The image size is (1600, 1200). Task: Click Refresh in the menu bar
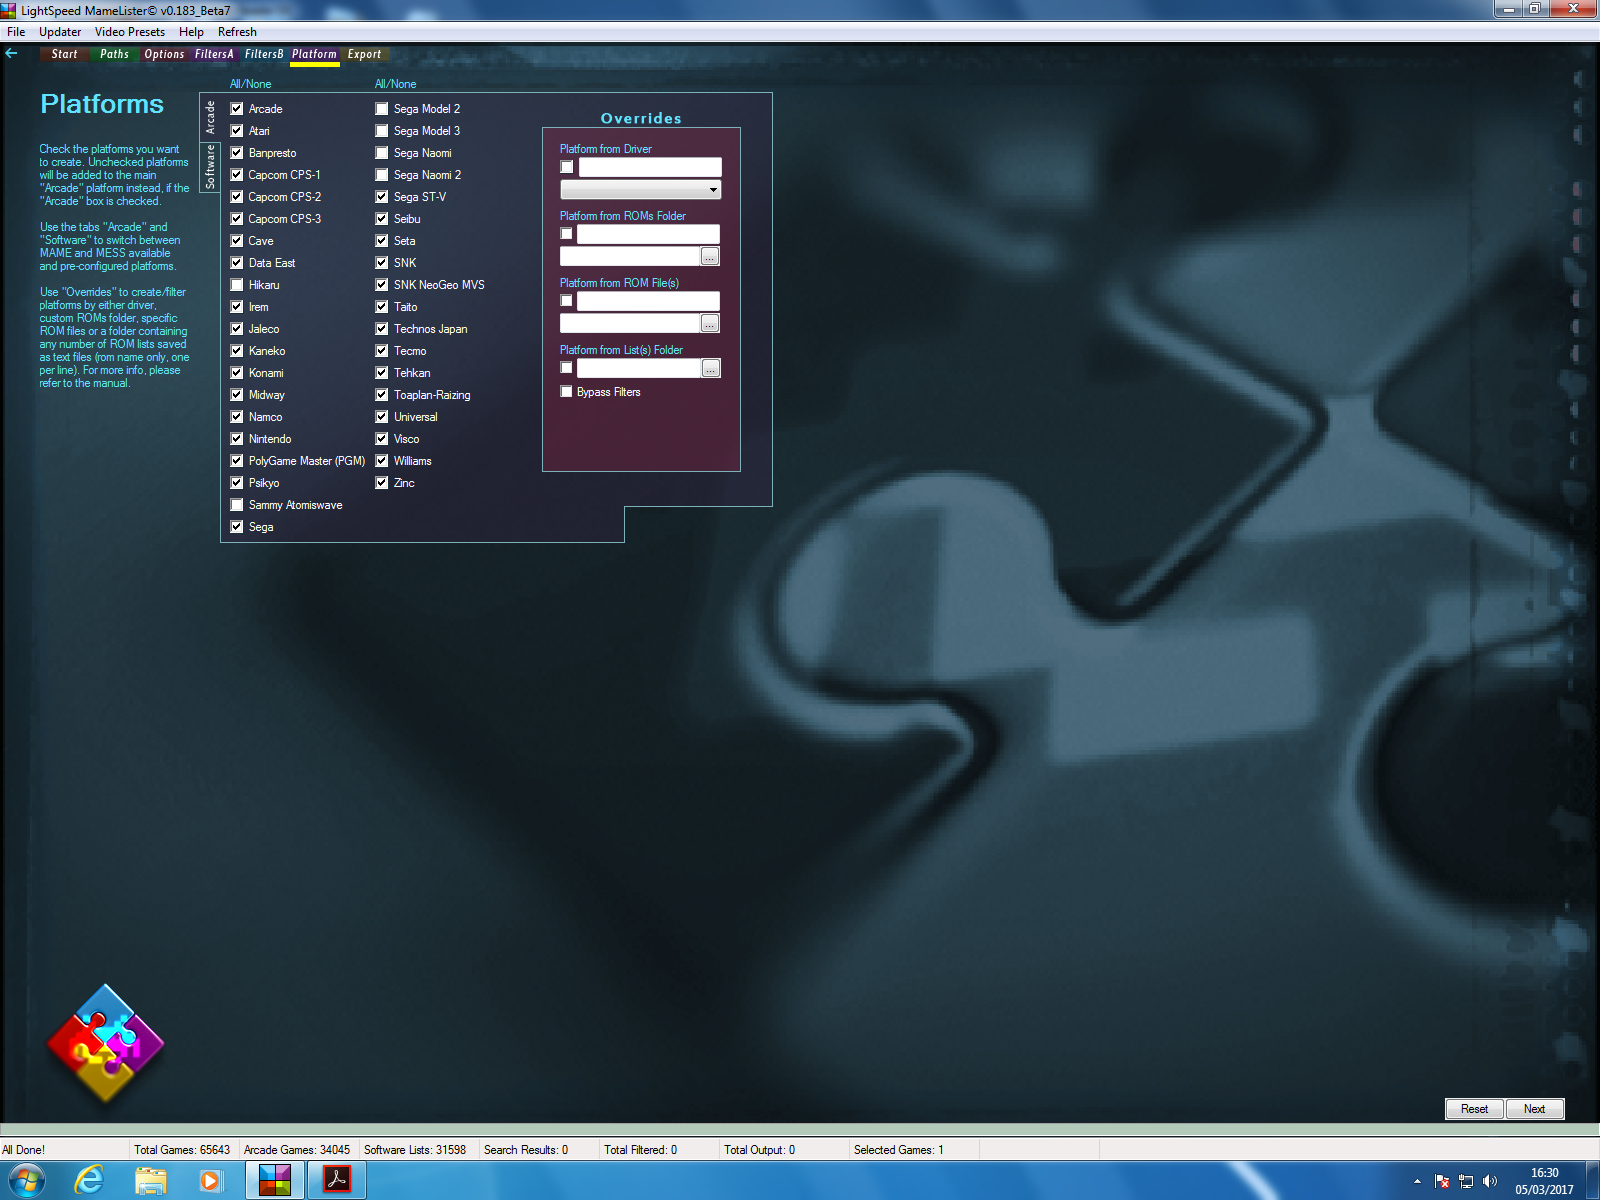pyautogui.click(x=237, y=32)
